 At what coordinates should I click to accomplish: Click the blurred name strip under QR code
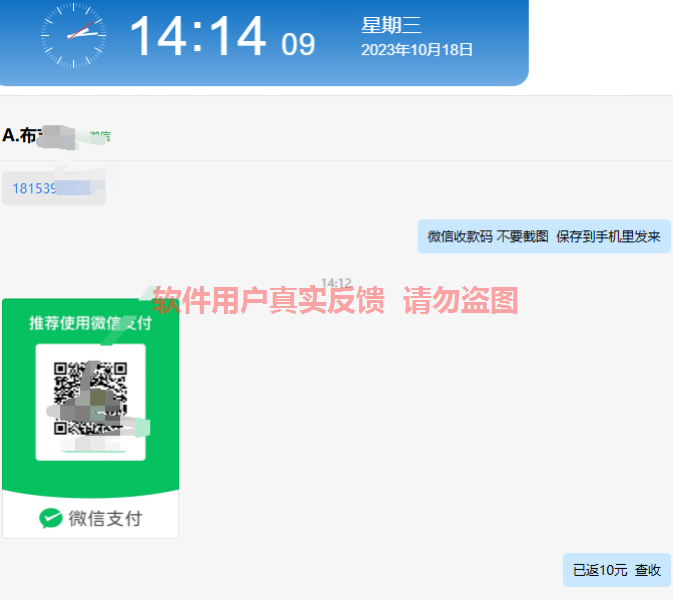tap(94, 445)
